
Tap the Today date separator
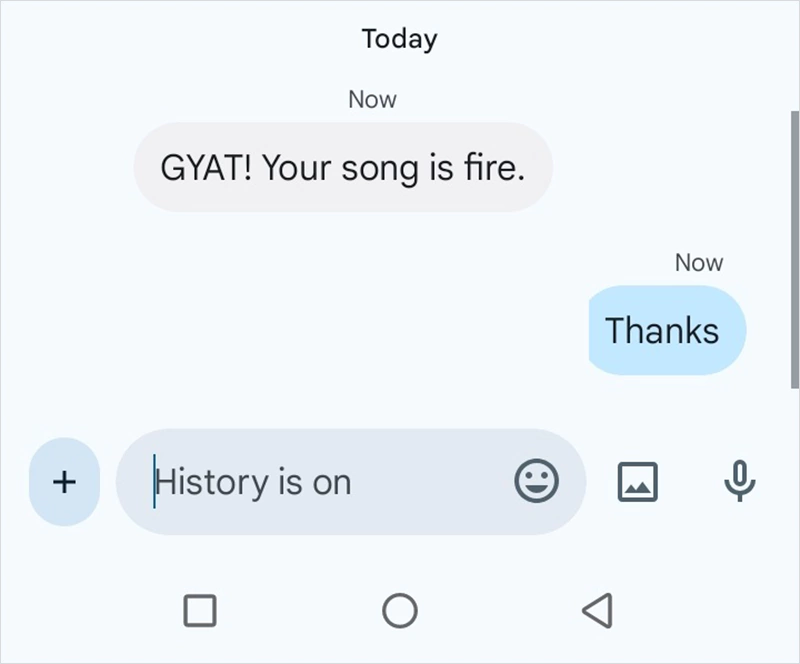click(398, 38)
